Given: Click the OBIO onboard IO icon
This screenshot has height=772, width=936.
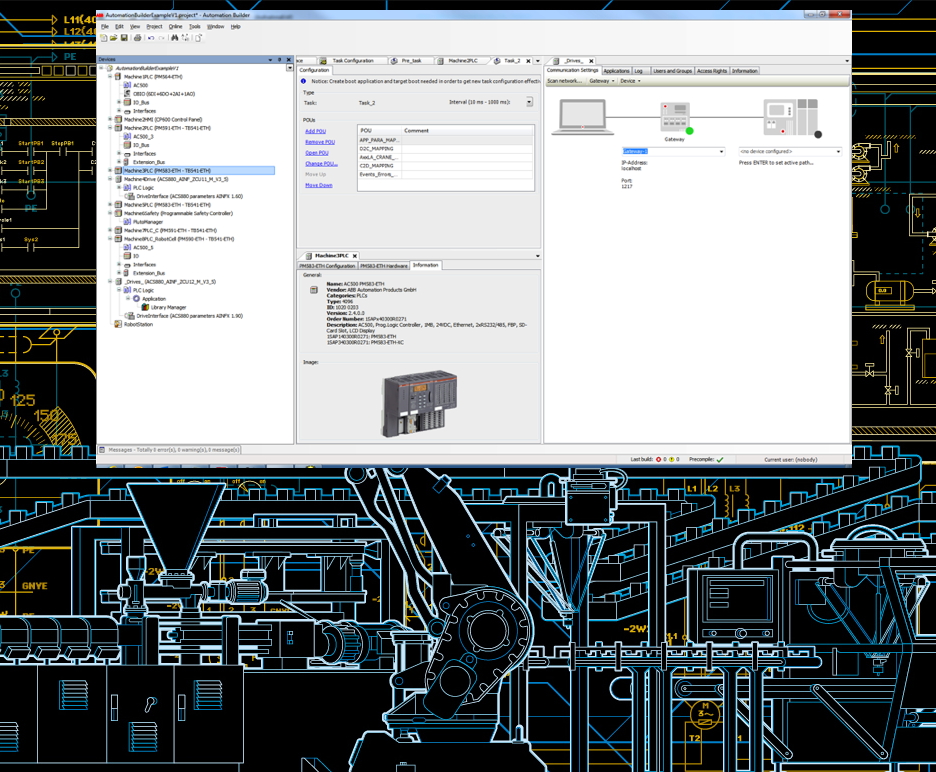Looking at the screenshot, I should click(127, 94).
